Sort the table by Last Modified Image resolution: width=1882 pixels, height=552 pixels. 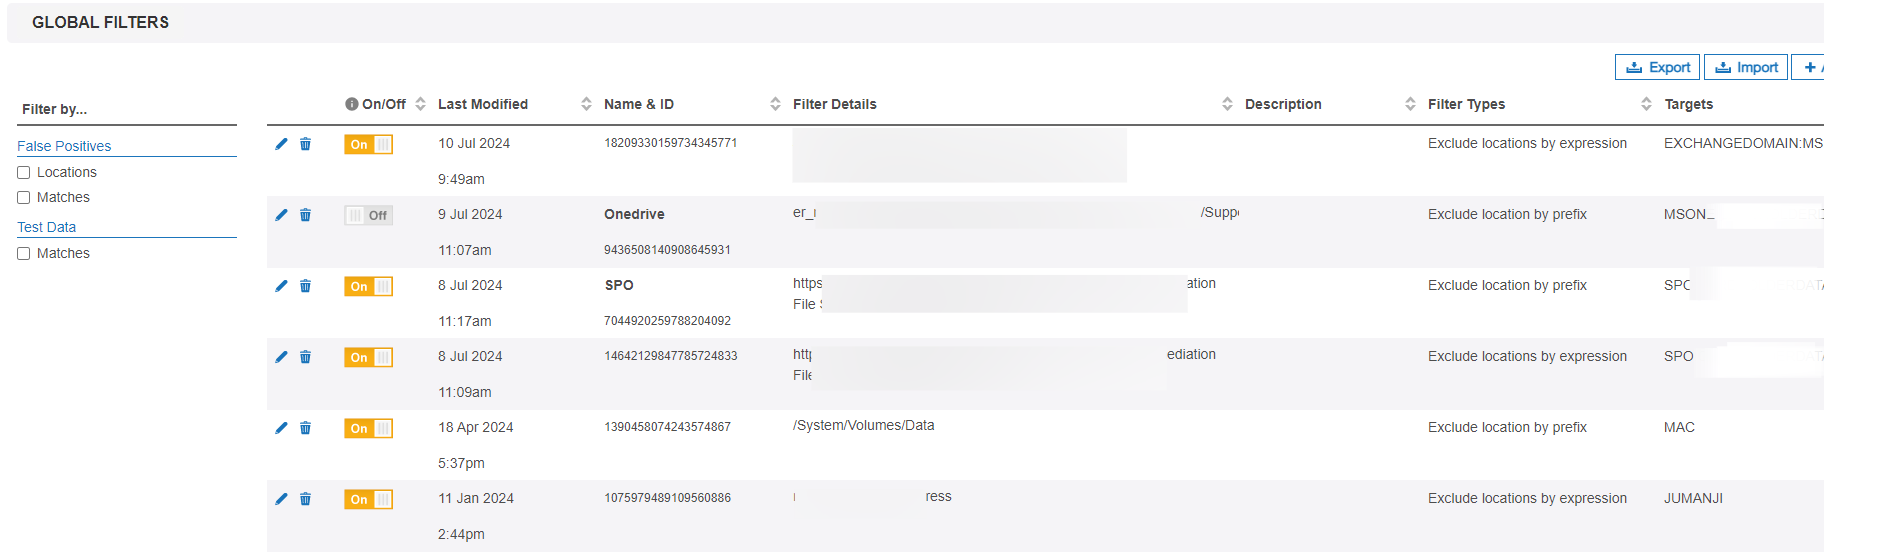tap(586, 104)
